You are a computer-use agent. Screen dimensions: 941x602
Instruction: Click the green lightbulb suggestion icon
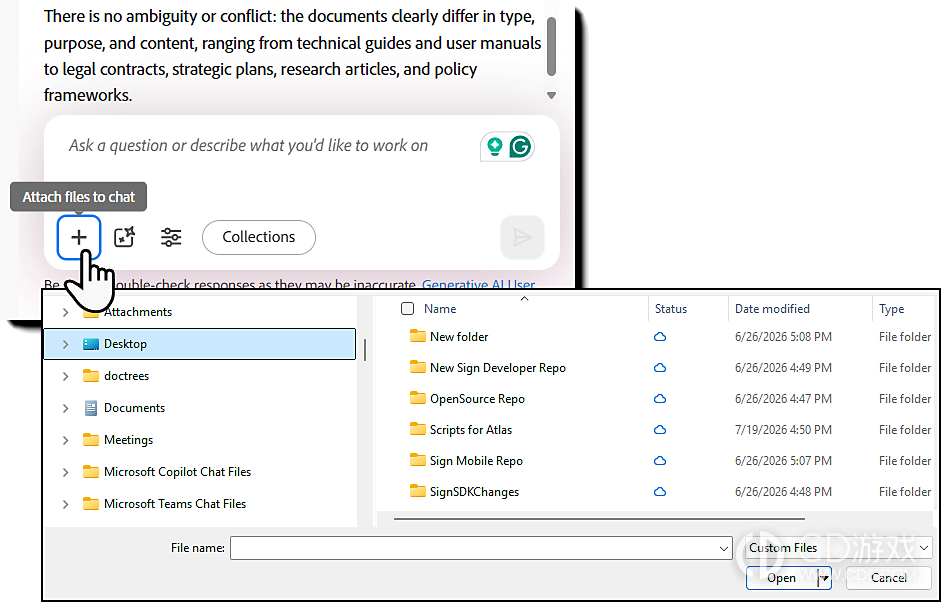coord(495,146)
